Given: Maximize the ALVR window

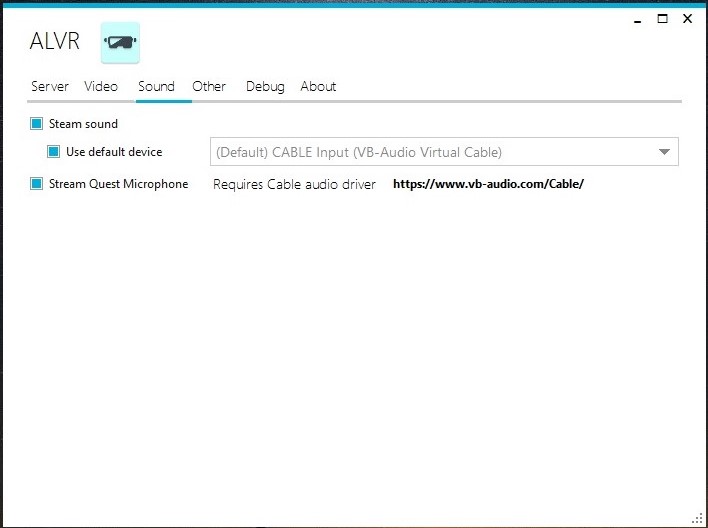Looking at the screenshot, I should 662,19.
